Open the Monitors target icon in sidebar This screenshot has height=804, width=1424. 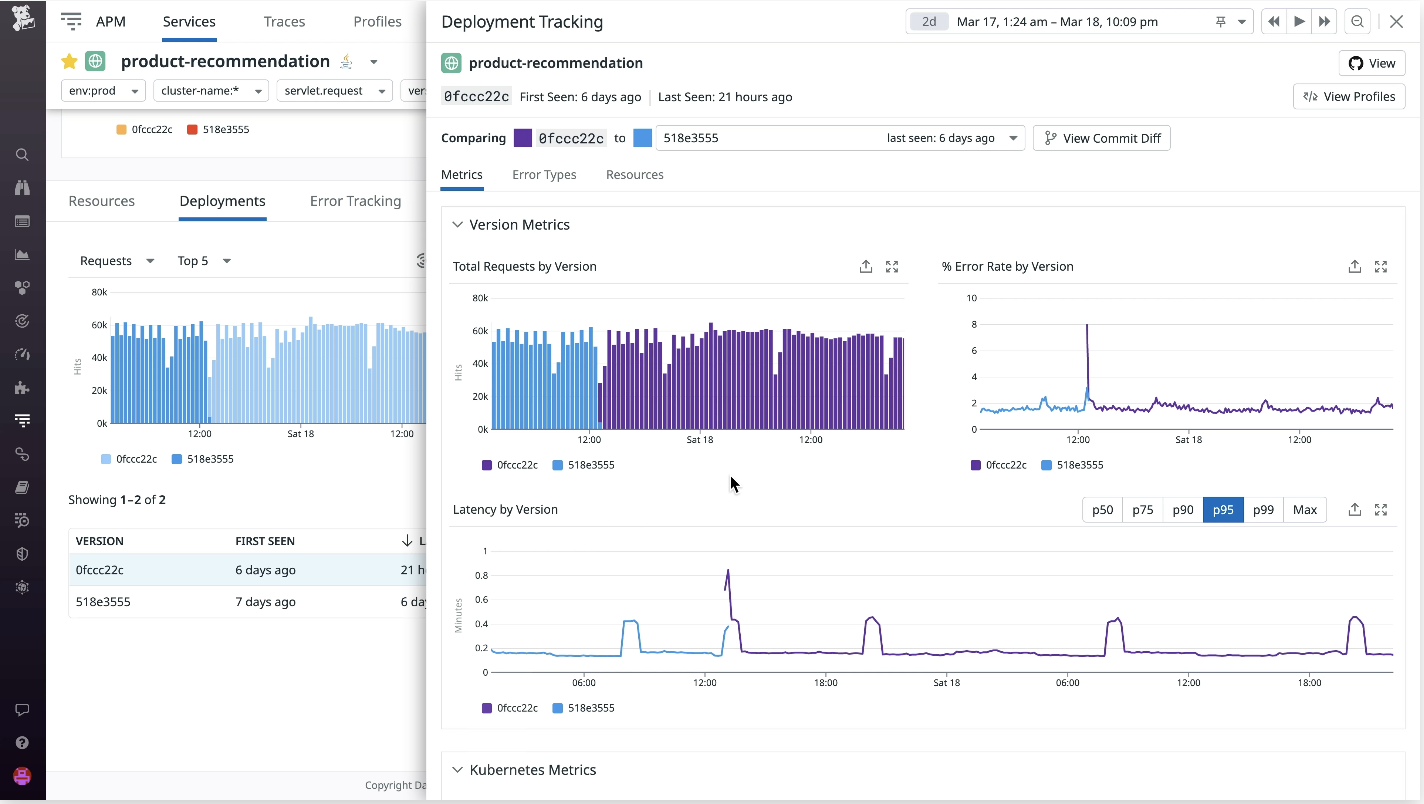click(x=22, y=321)
